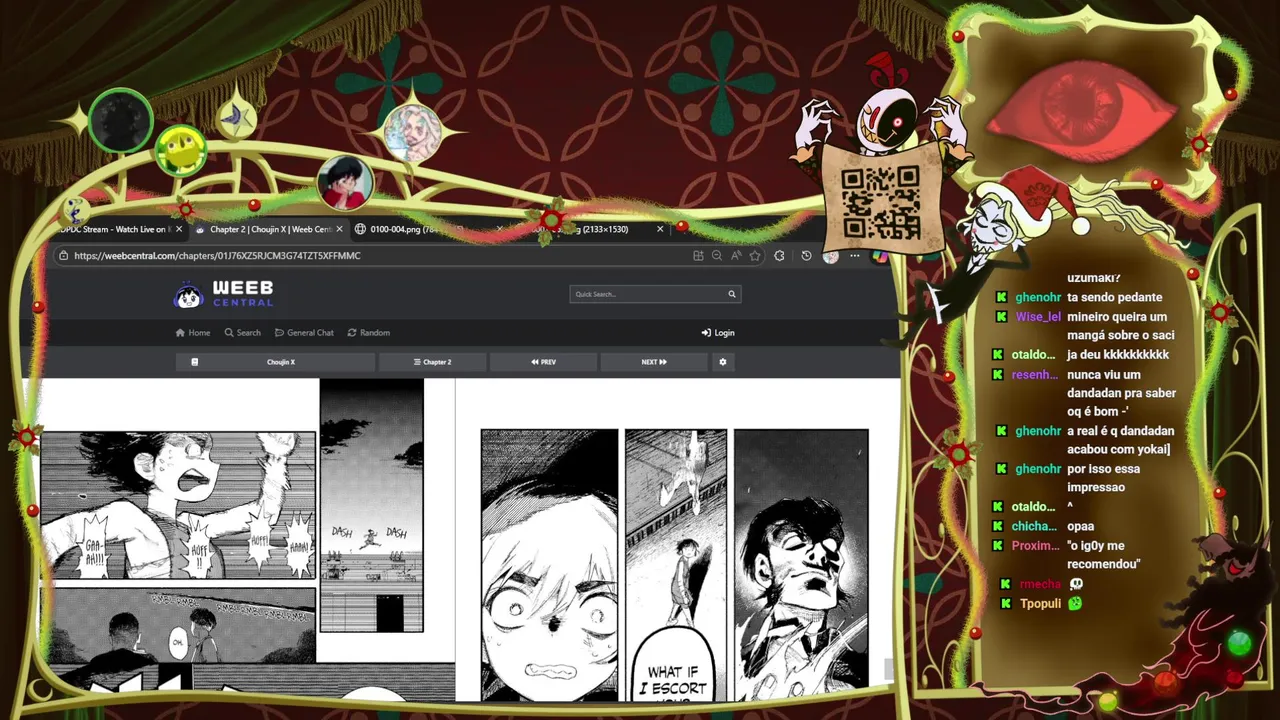Click the Copilot icon in browser toolbar
1280x720 pixels.
pyautogui.click(x=878, y=256)
